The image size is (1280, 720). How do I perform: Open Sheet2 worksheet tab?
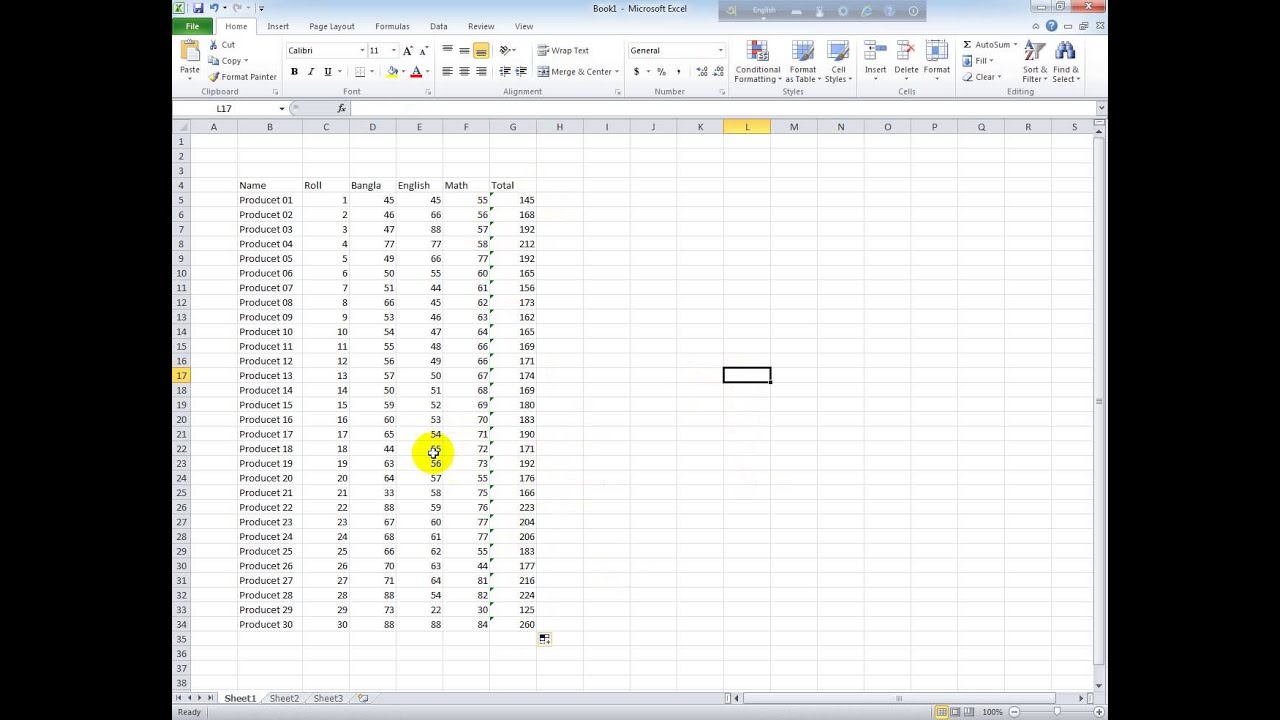point(284,698)
